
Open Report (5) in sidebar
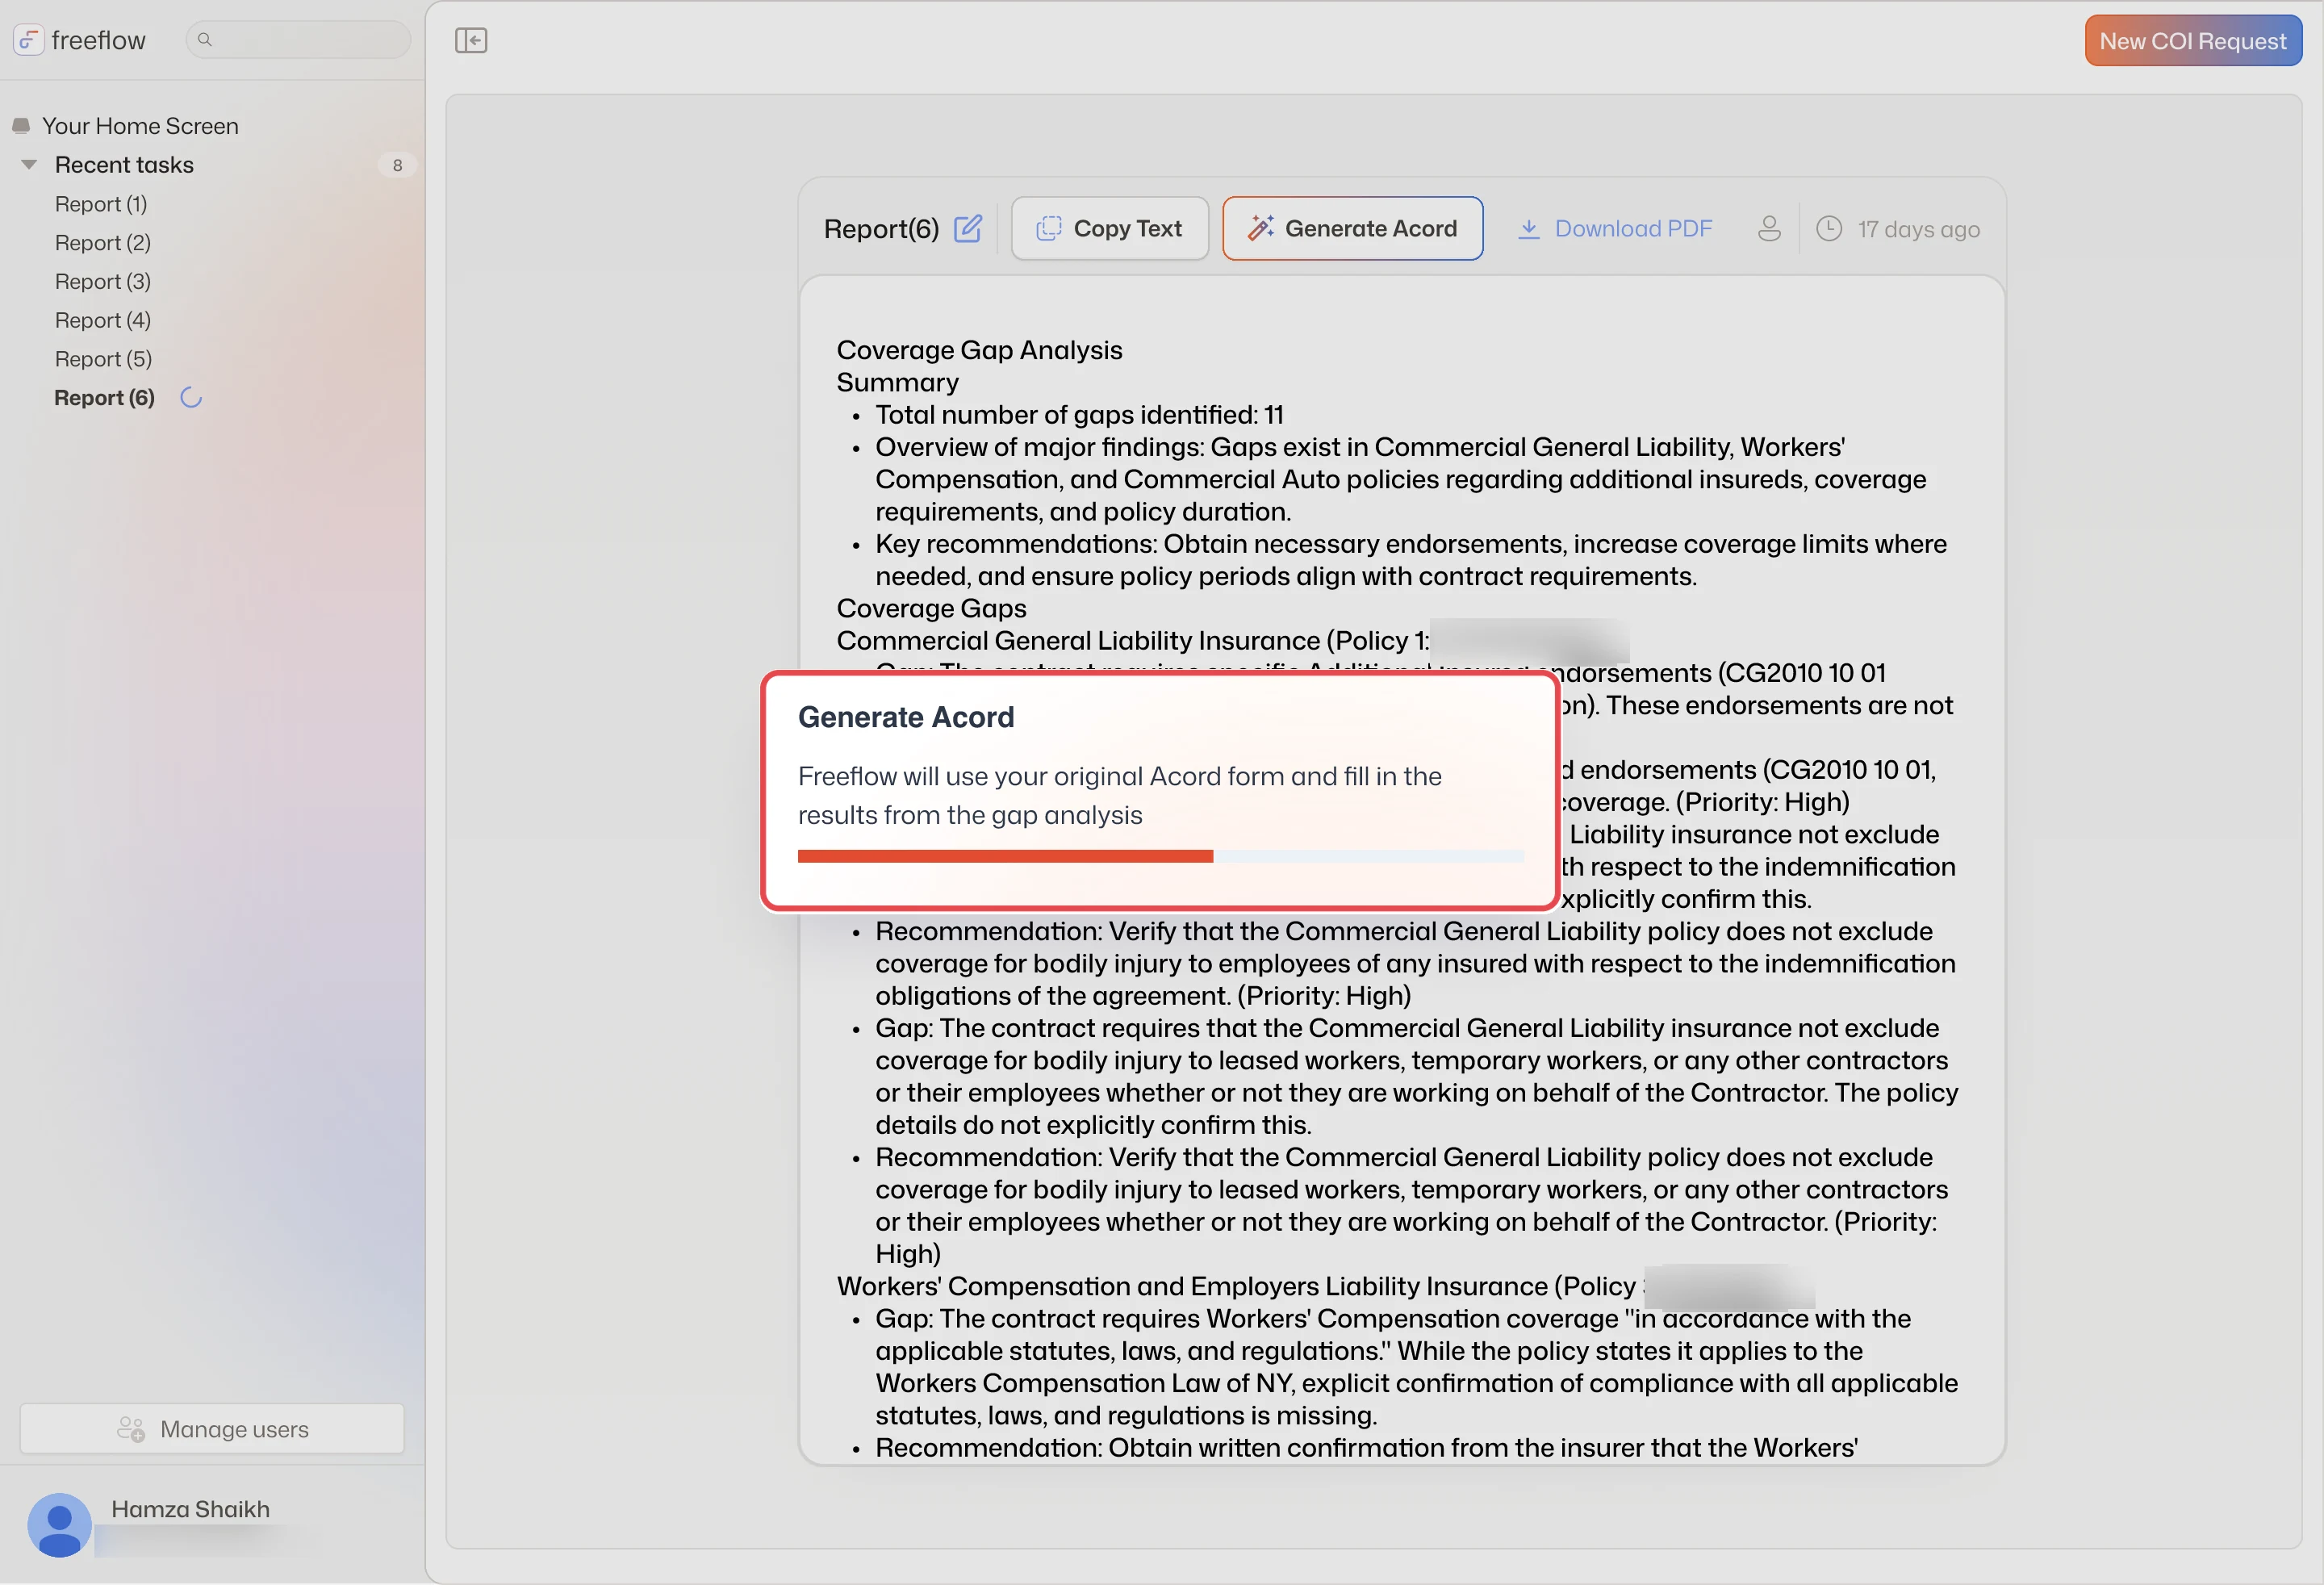coord(103,359)
